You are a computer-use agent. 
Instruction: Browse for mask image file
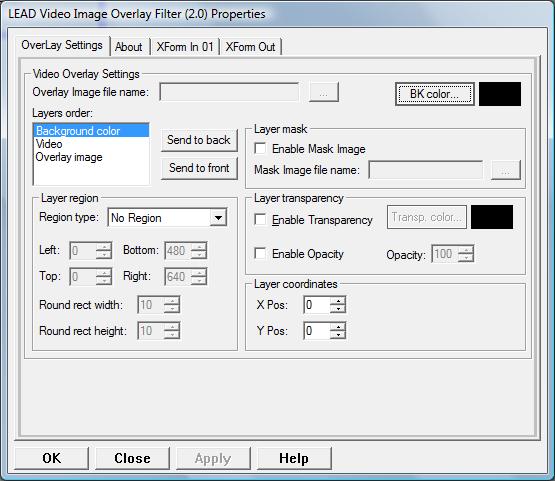point(505,170)
